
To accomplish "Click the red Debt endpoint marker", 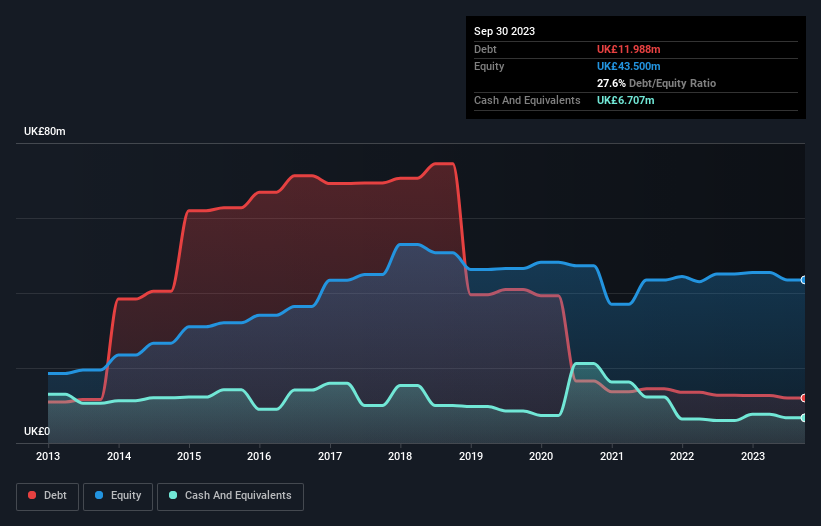I will pos(803,398).
